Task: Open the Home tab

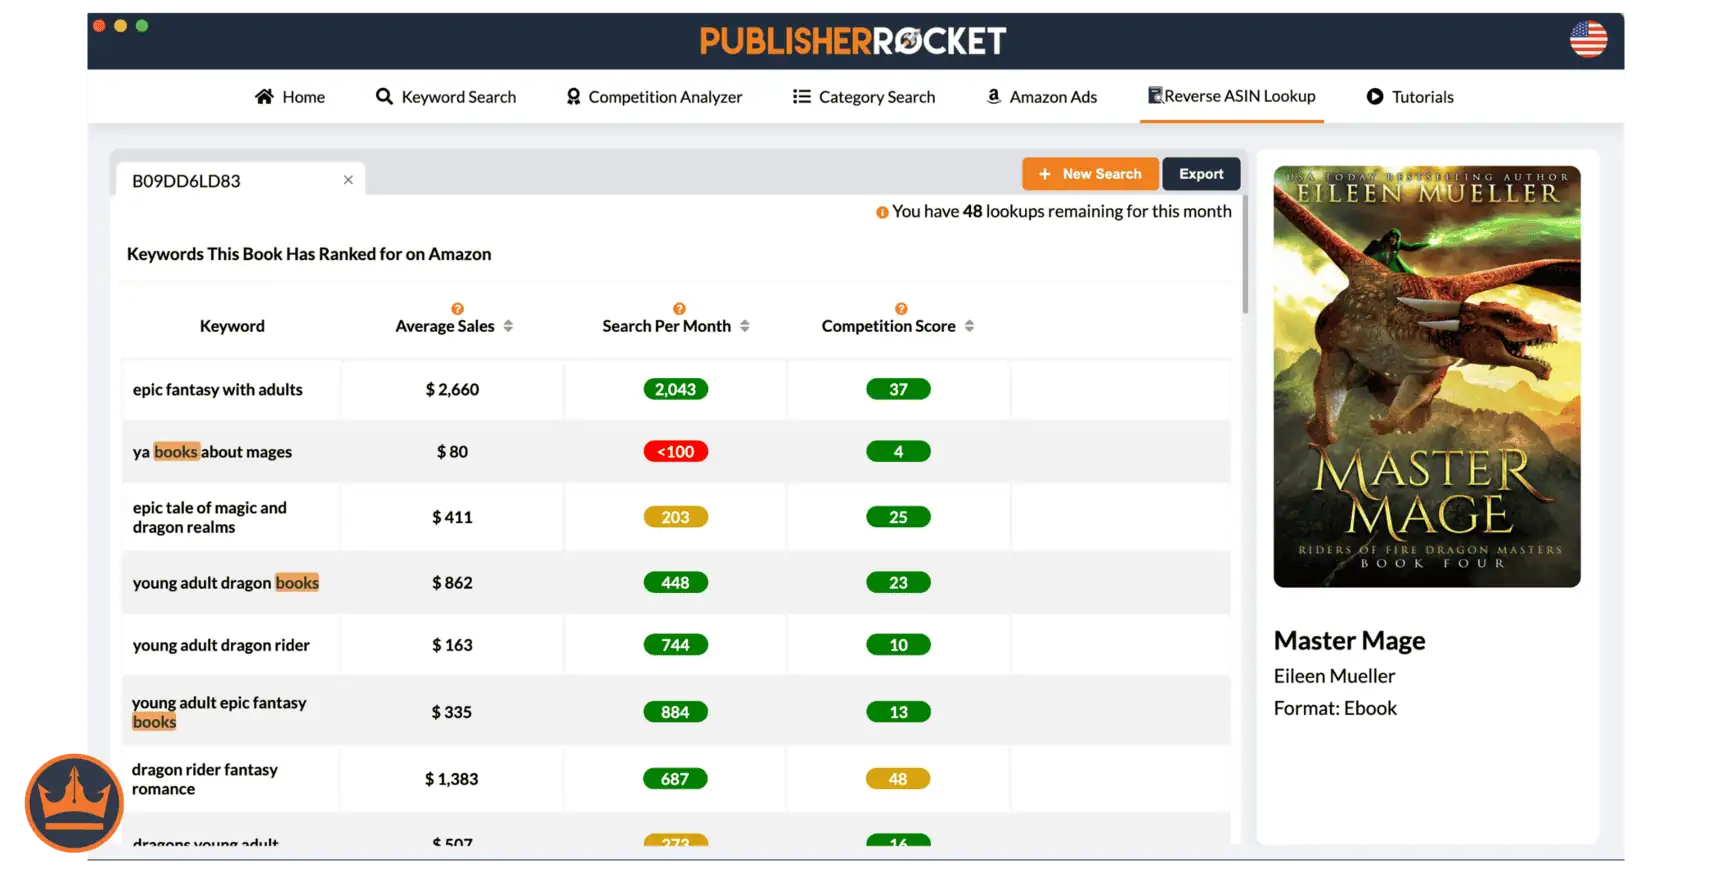Action: pyautogui.click(x=290, y=97)
